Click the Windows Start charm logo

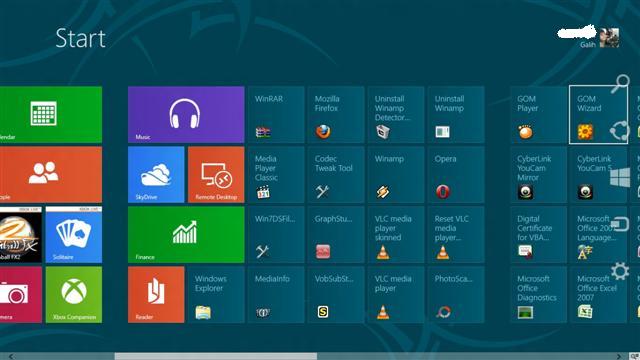coord(620,178)
